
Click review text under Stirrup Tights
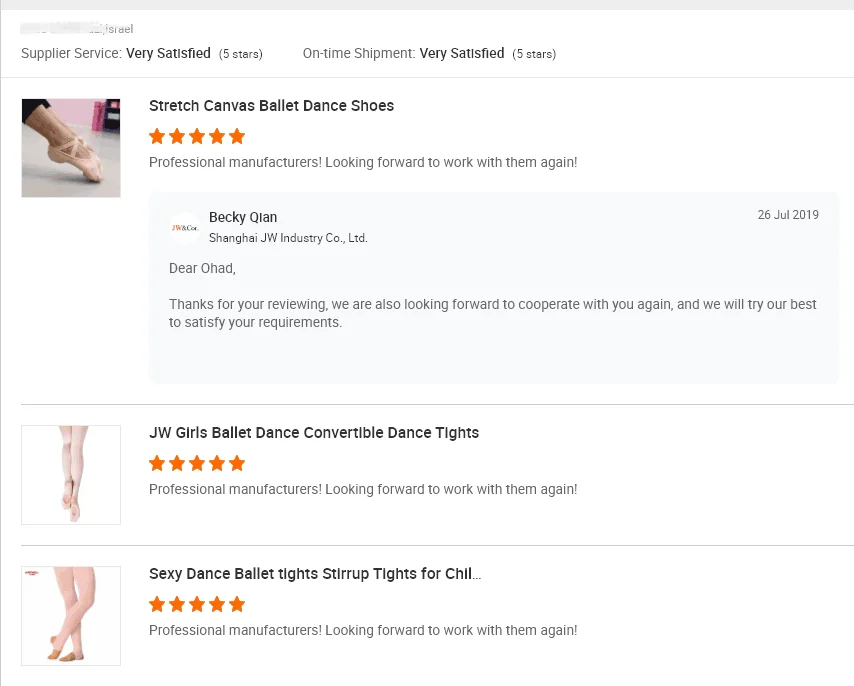[363, 630]
